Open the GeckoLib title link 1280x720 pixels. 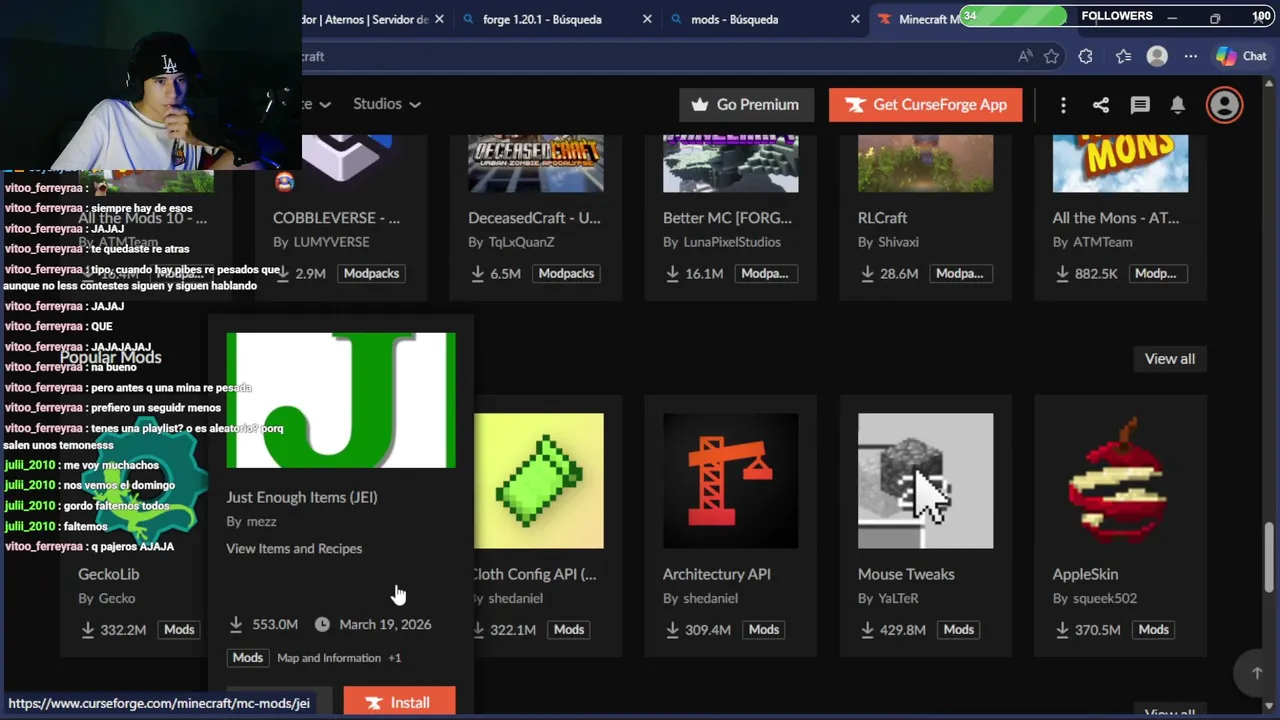point(109,574)
